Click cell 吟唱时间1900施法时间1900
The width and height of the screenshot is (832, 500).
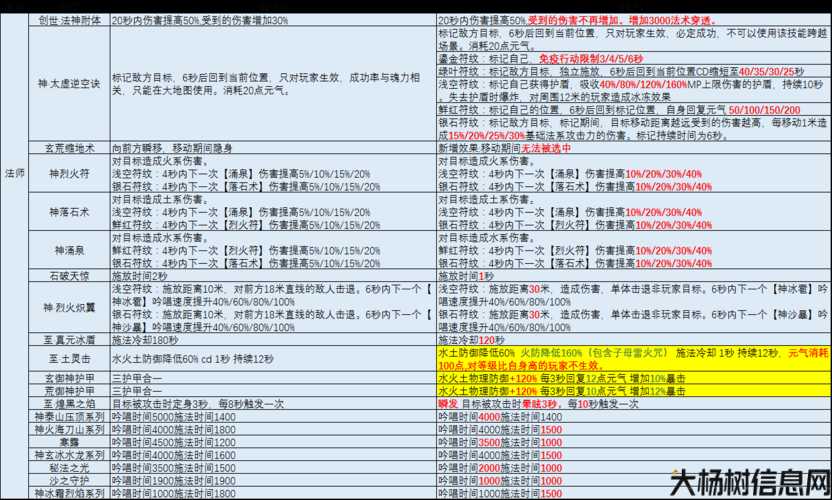pos(273,480)
